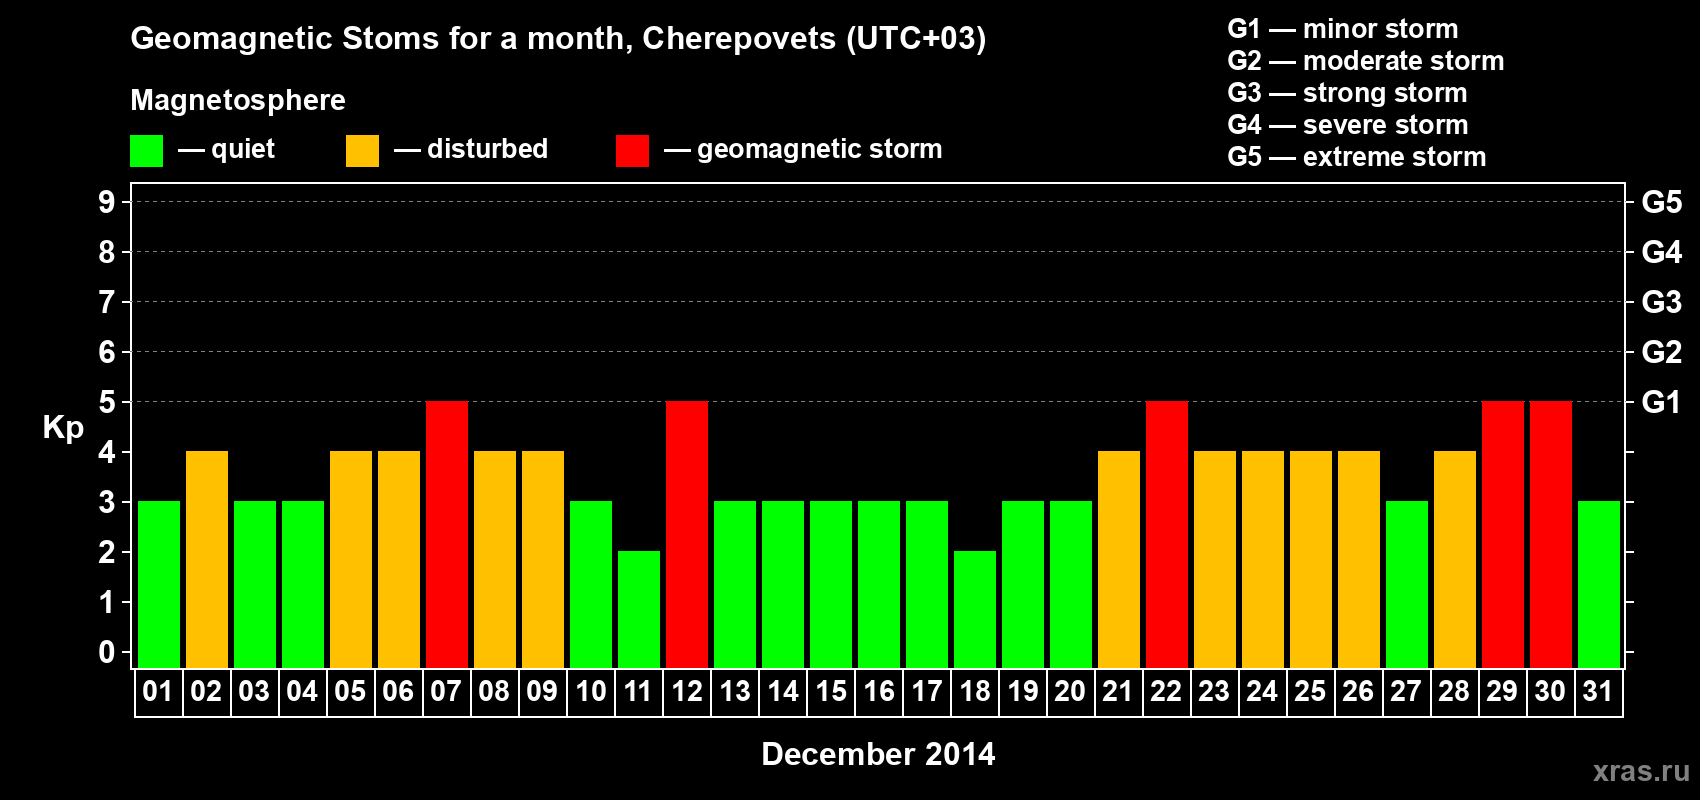Click the red bar for day 30
Screen dimensions: 1700x800
(x=1551, y=534)
